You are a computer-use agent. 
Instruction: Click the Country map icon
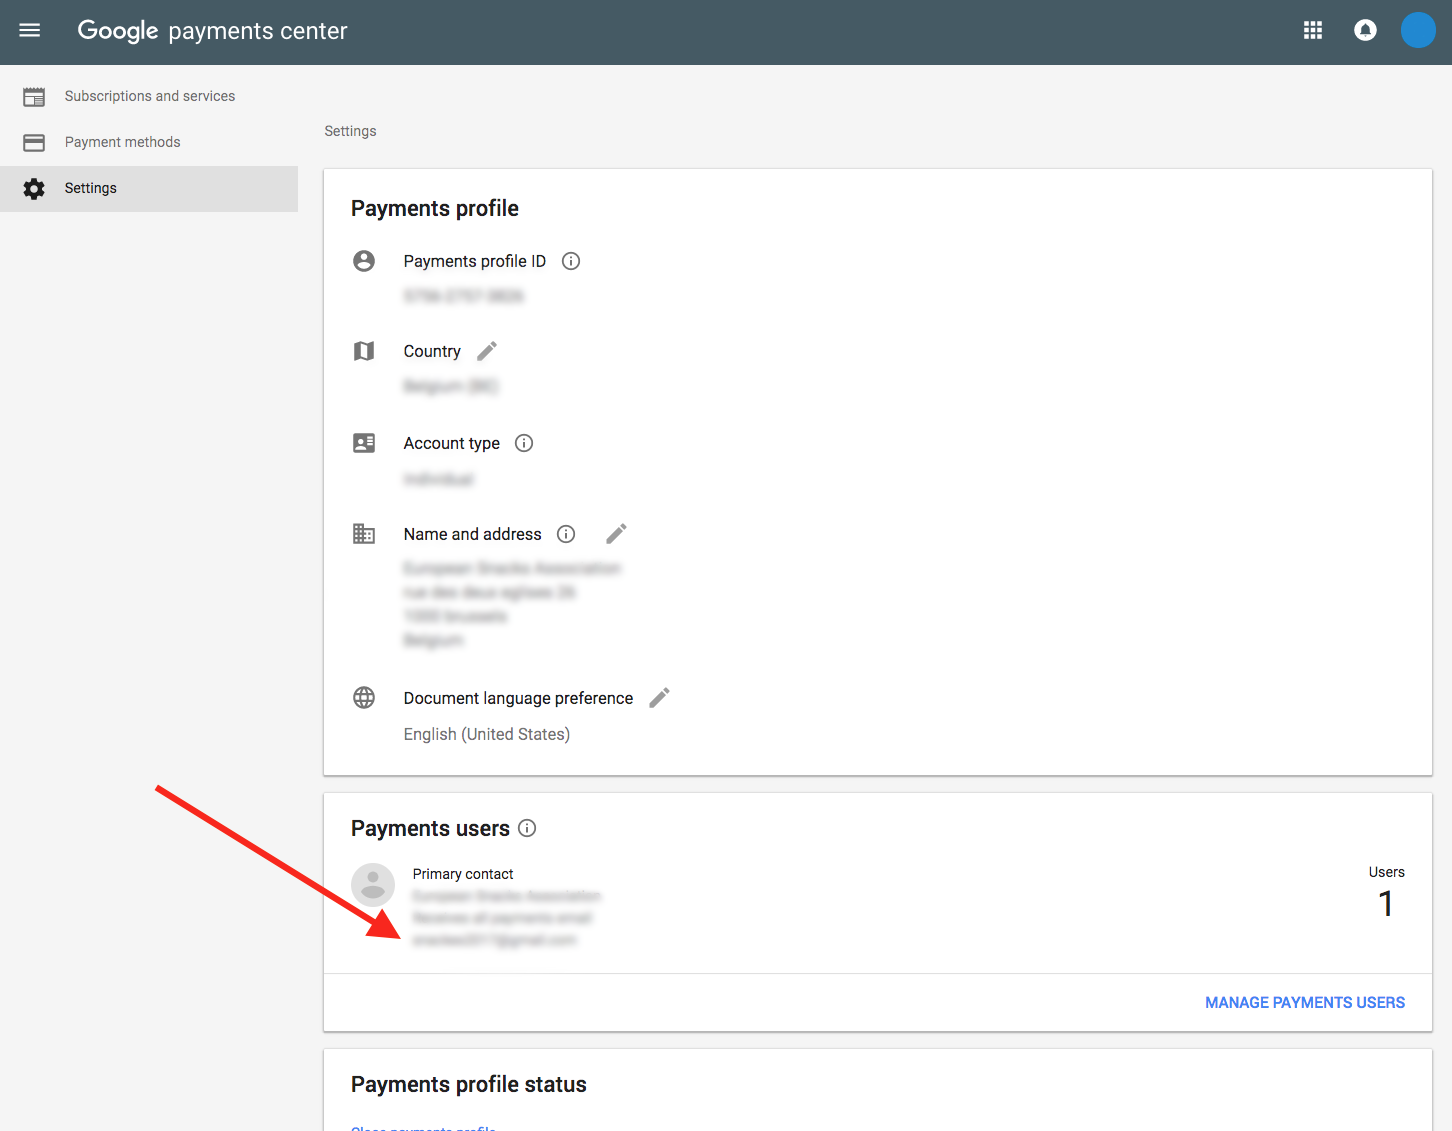click(364, 351)
